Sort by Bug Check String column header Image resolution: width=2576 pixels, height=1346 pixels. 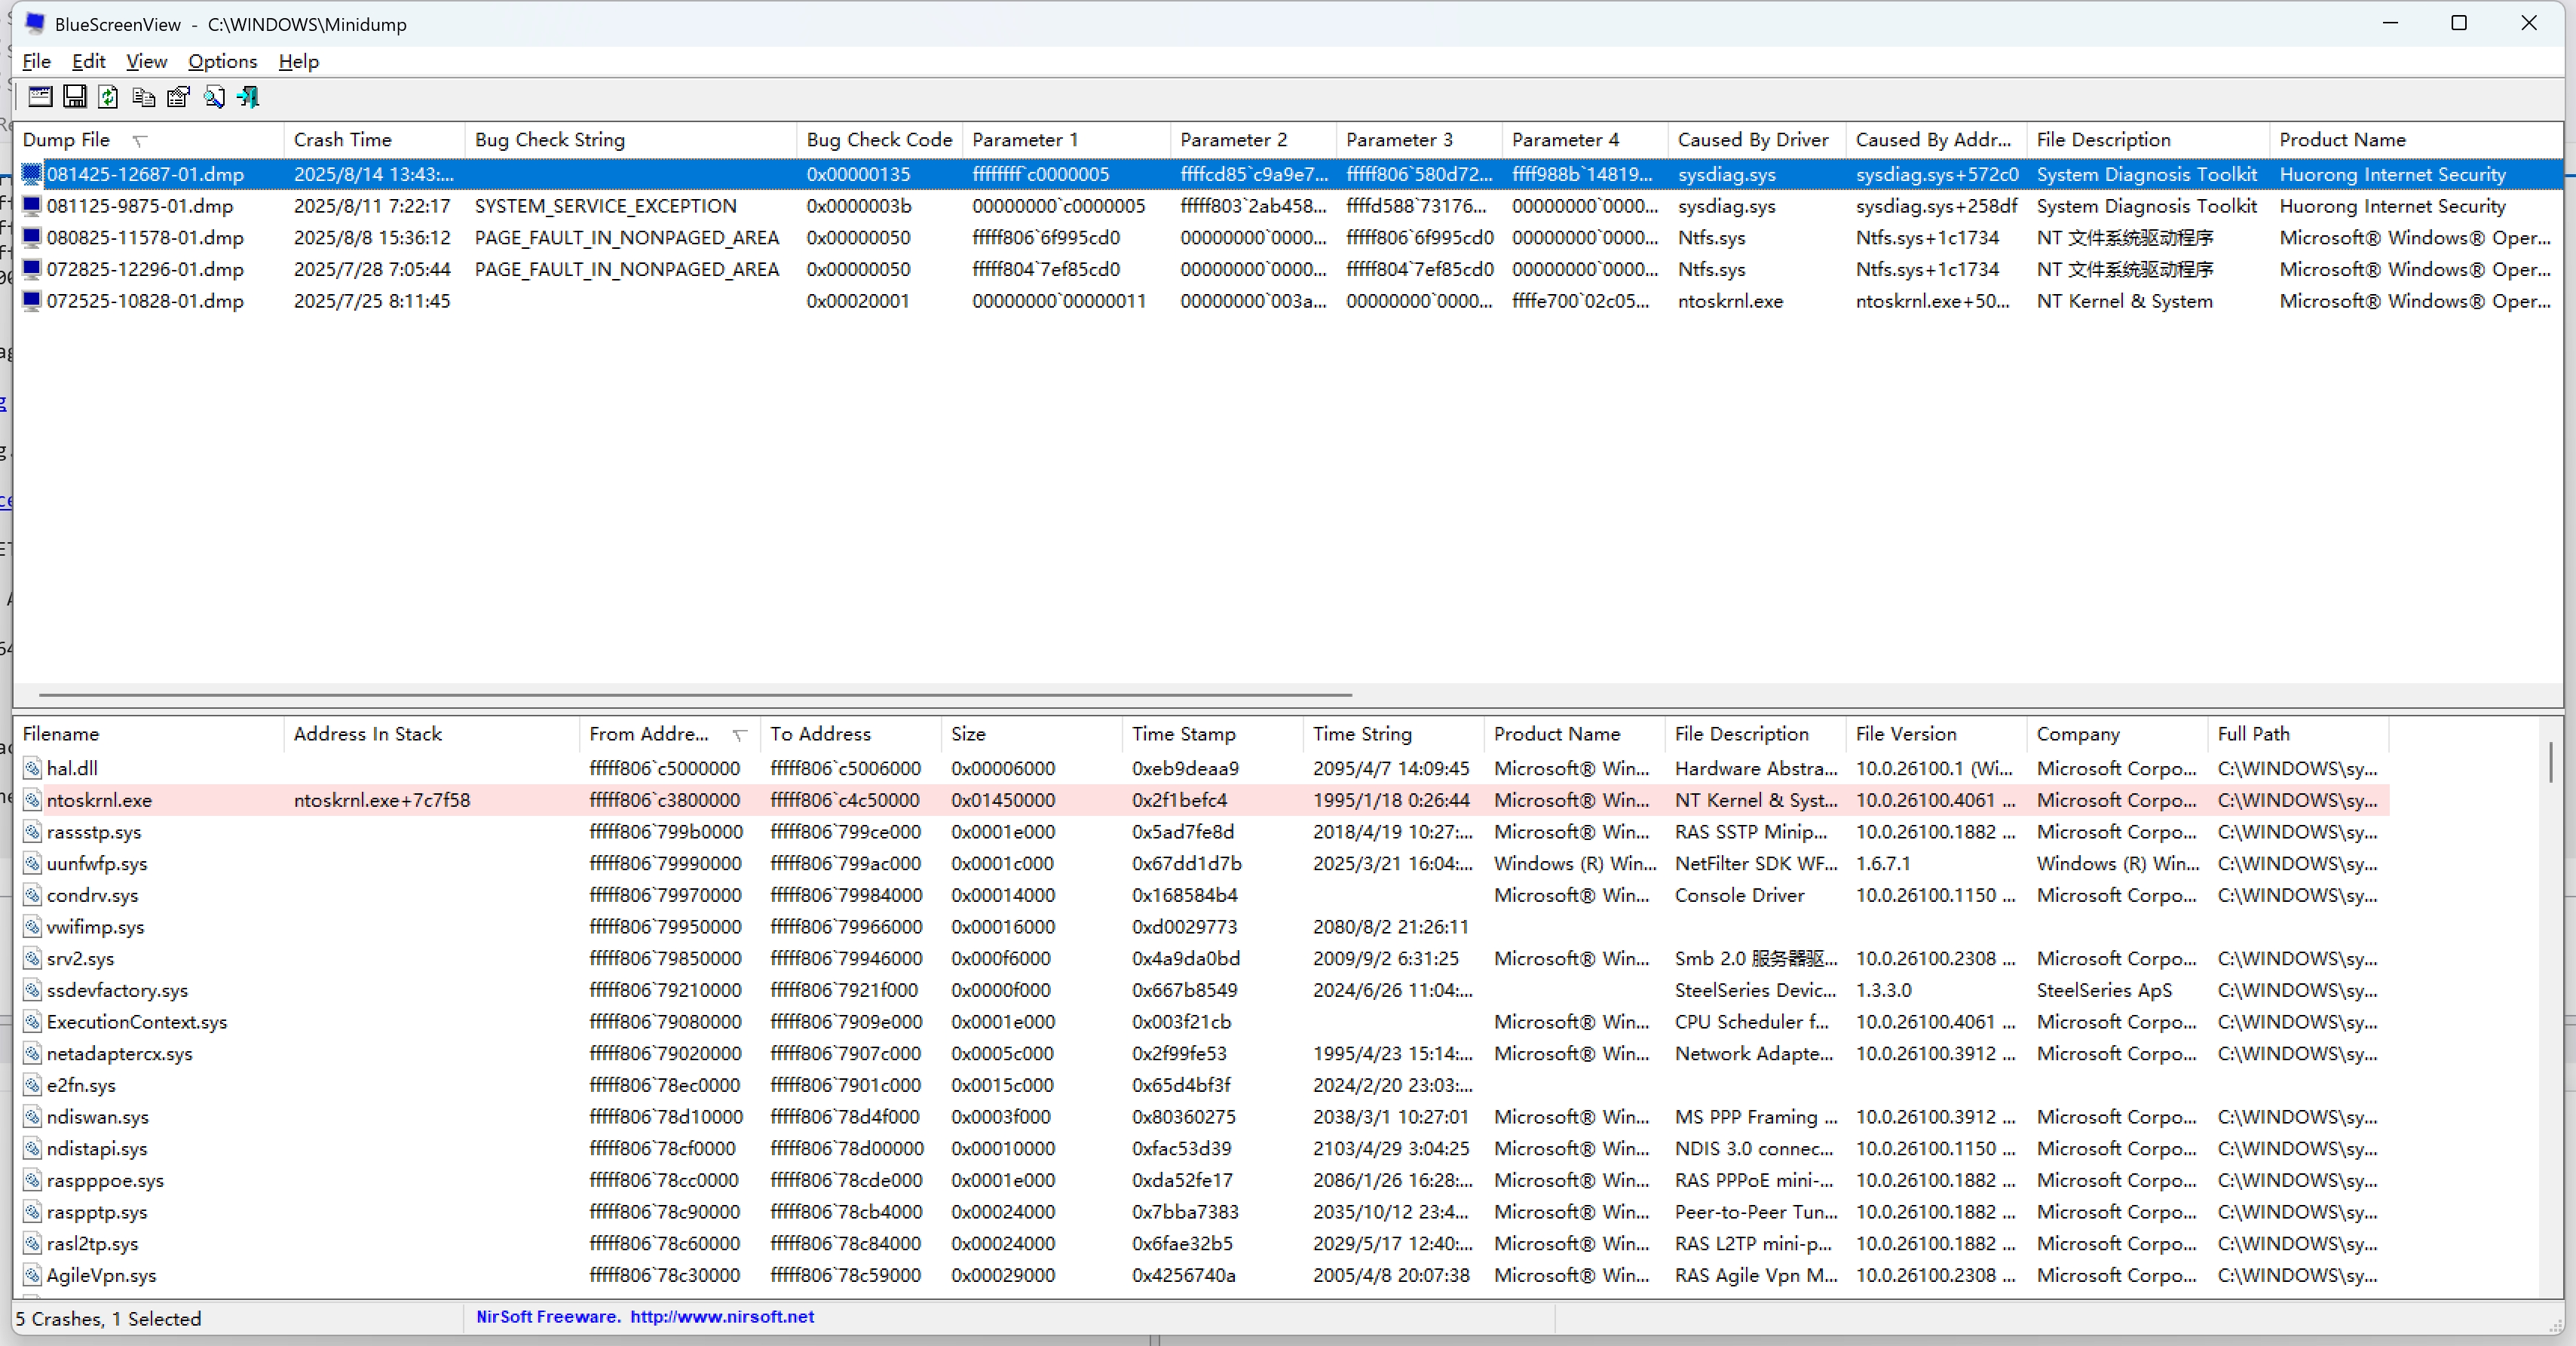click(x=549, y=140)
